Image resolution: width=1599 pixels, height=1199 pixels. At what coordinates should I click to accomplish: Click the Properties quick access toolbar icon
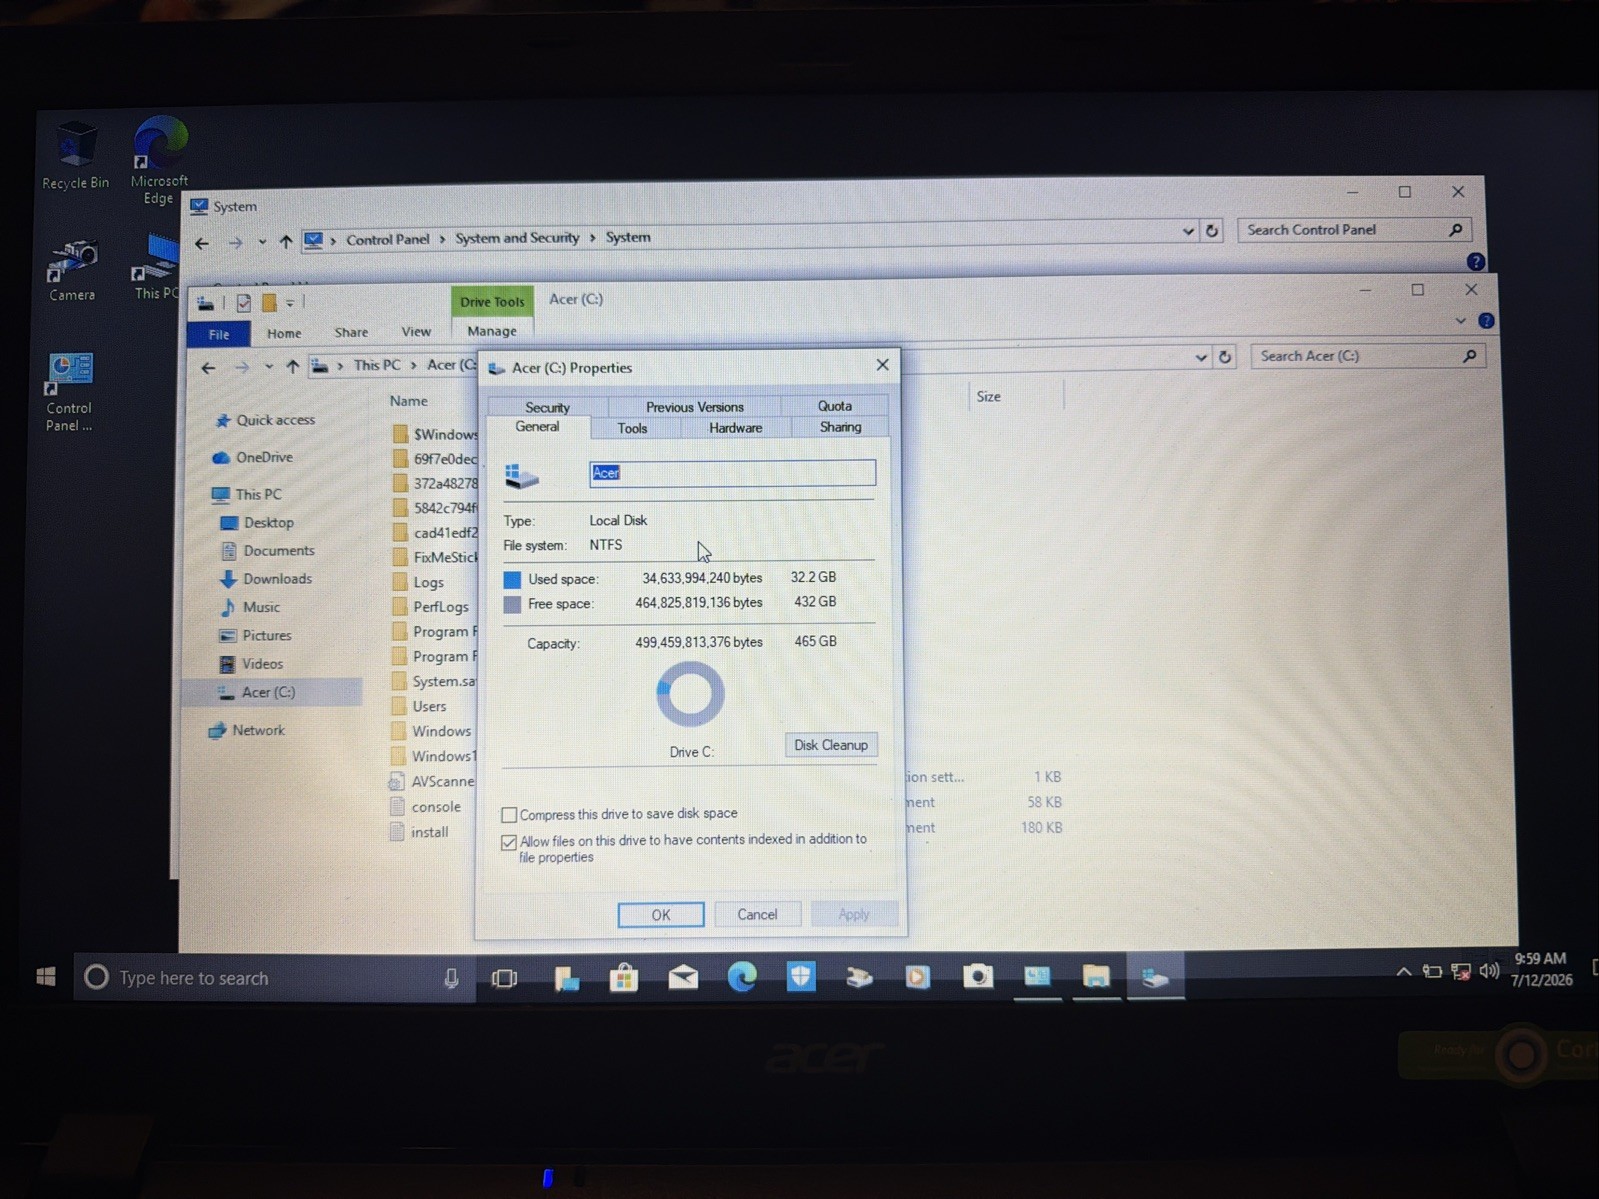[x=243, y=303]
